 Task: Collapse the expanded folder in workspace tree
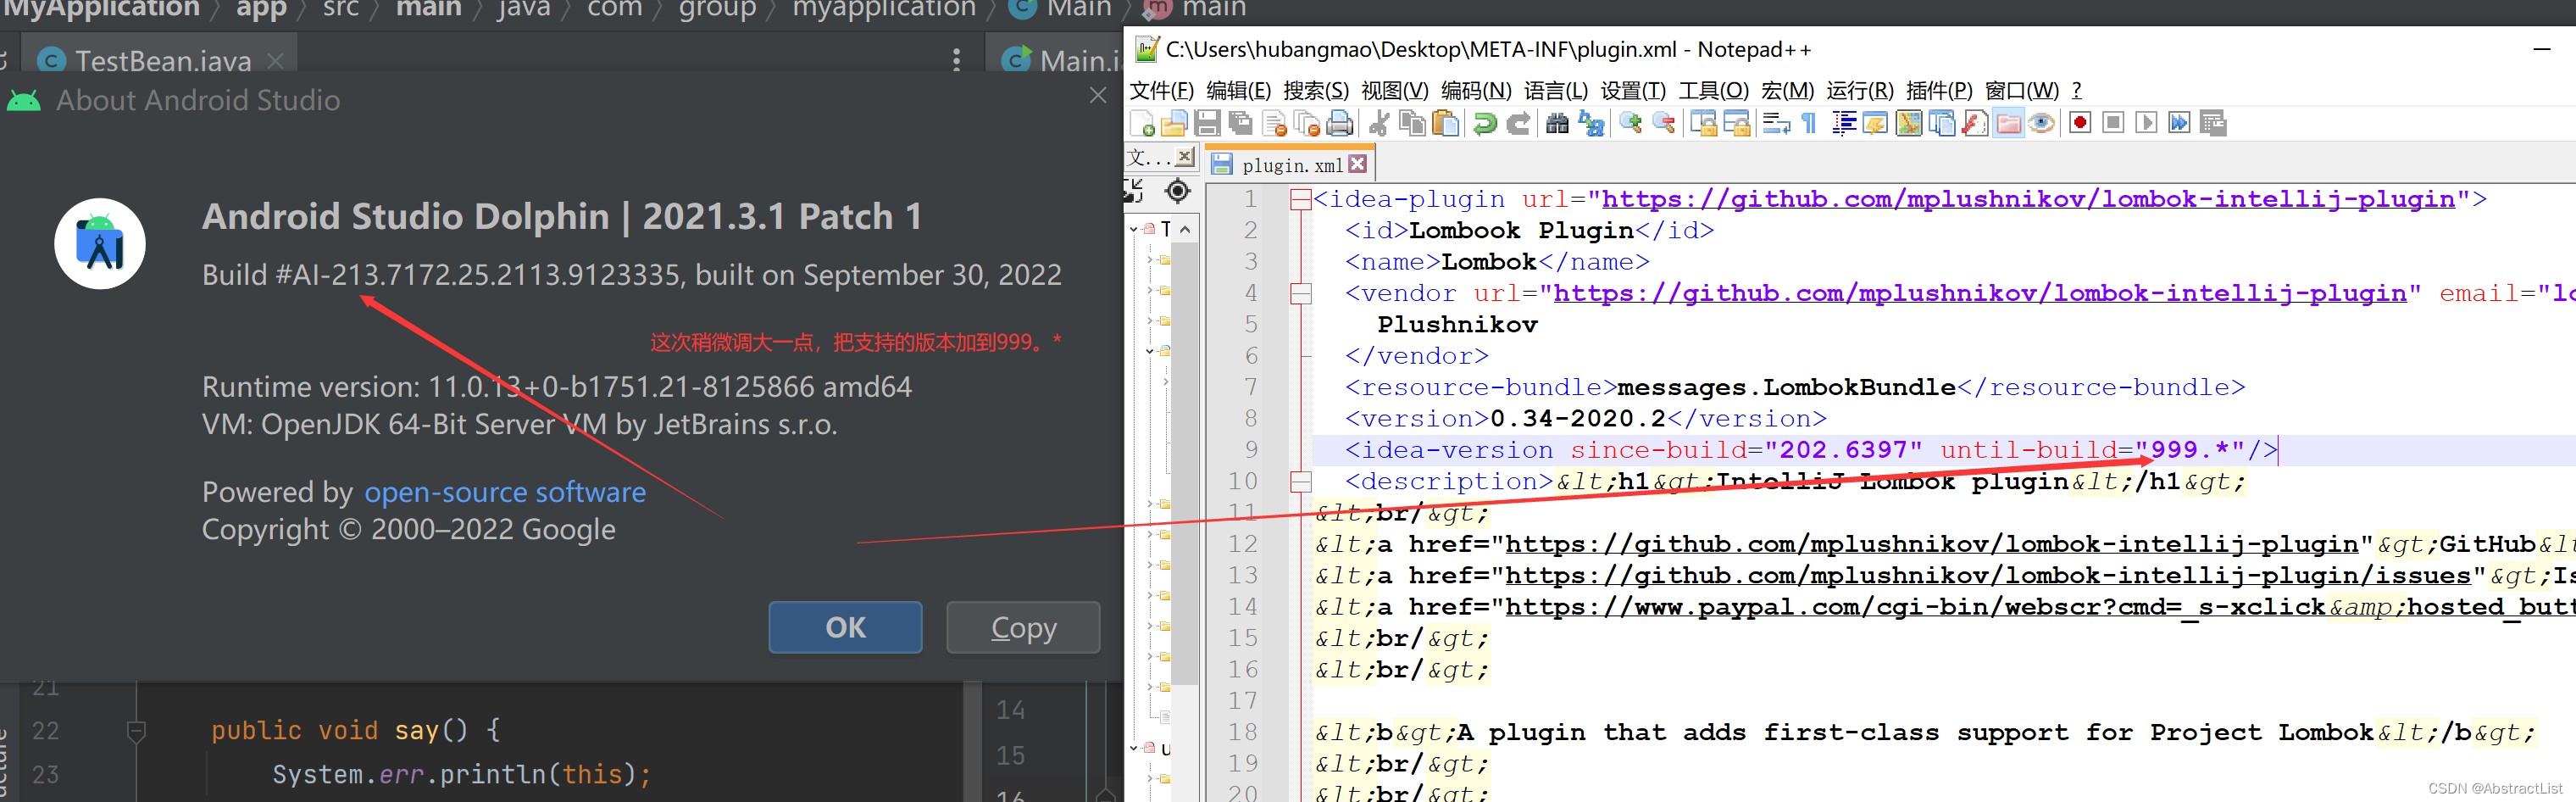coord(1150,351)
